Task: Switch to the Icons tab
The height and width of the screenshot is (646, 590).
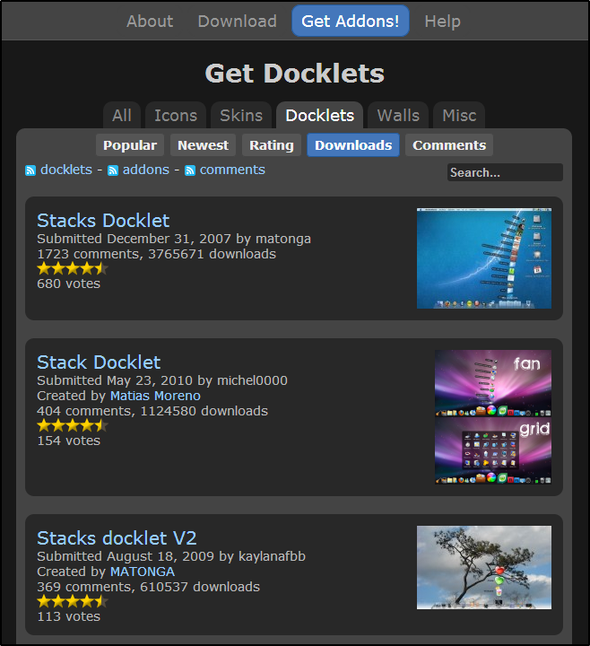Action: click(x=176, y=115)
